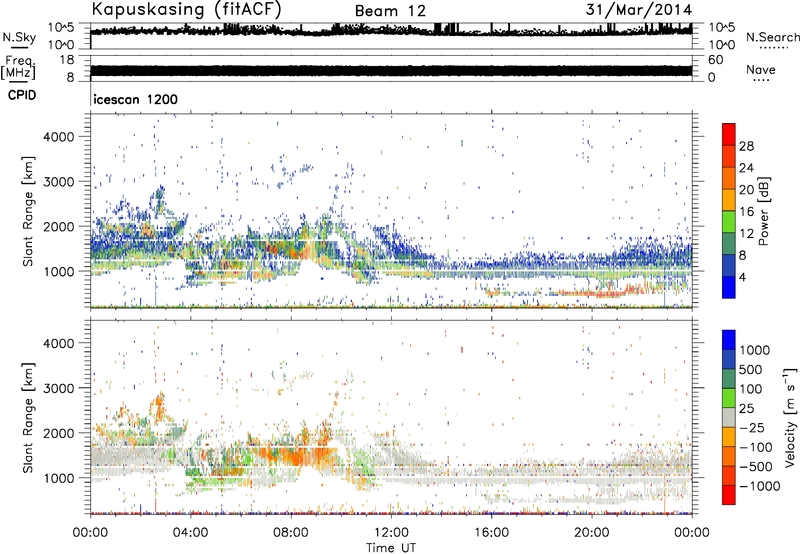Click the '60' Nave axis tick
This screenshot has width=800, height=554.
[715, 60]
